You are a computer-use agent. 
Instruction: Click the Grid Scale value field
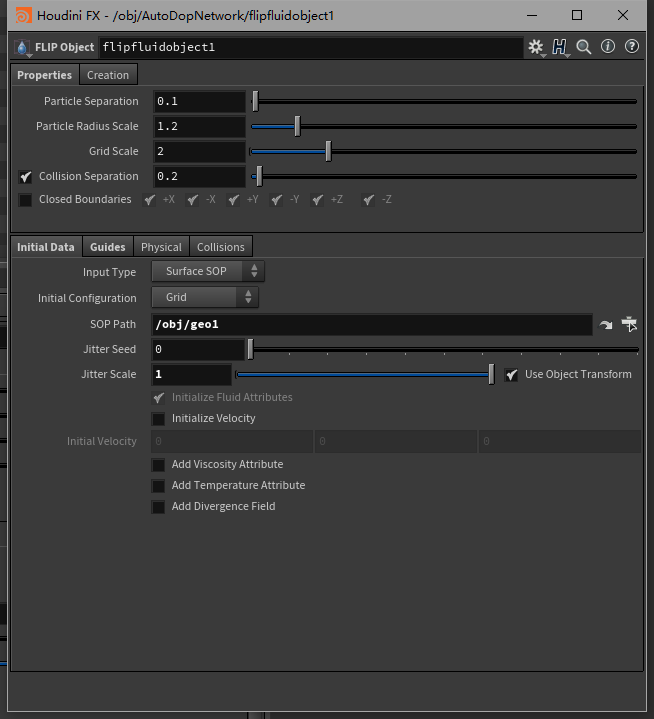[200, 151]
